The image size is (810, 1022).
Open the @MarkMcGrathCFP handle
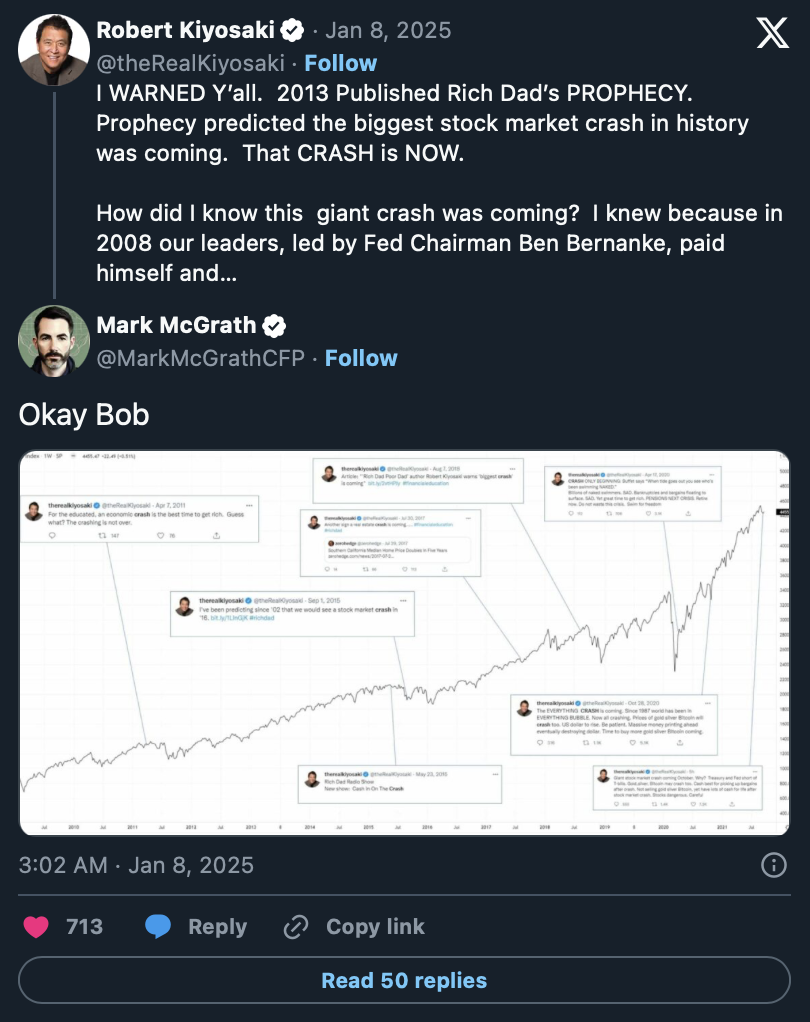[x=201, y=358]
